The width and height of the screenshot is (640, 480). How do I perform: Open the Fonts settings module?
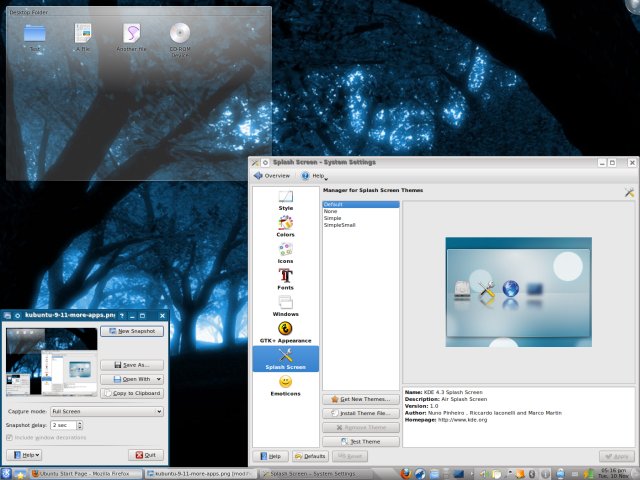[286, 278]
